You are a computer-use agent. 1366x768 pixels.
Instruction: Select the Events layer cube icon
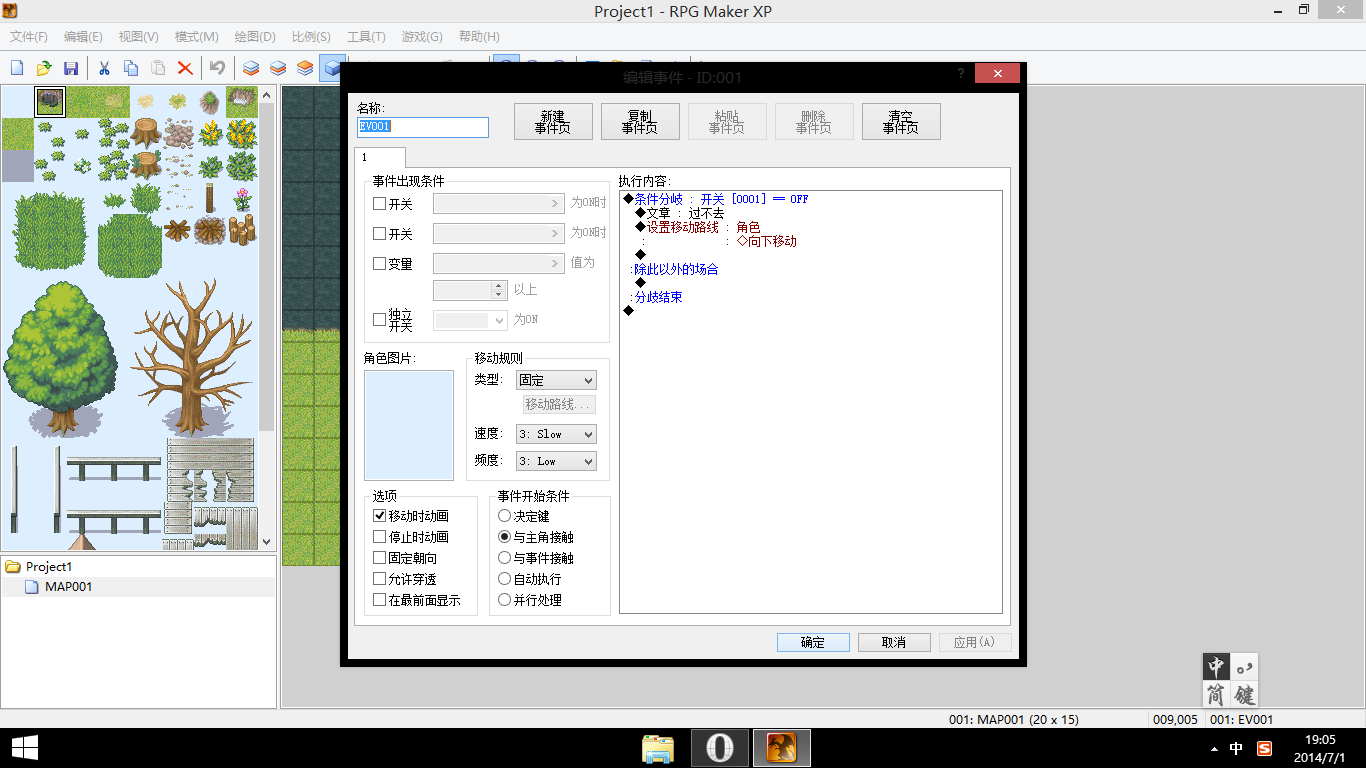pos(331,68)
